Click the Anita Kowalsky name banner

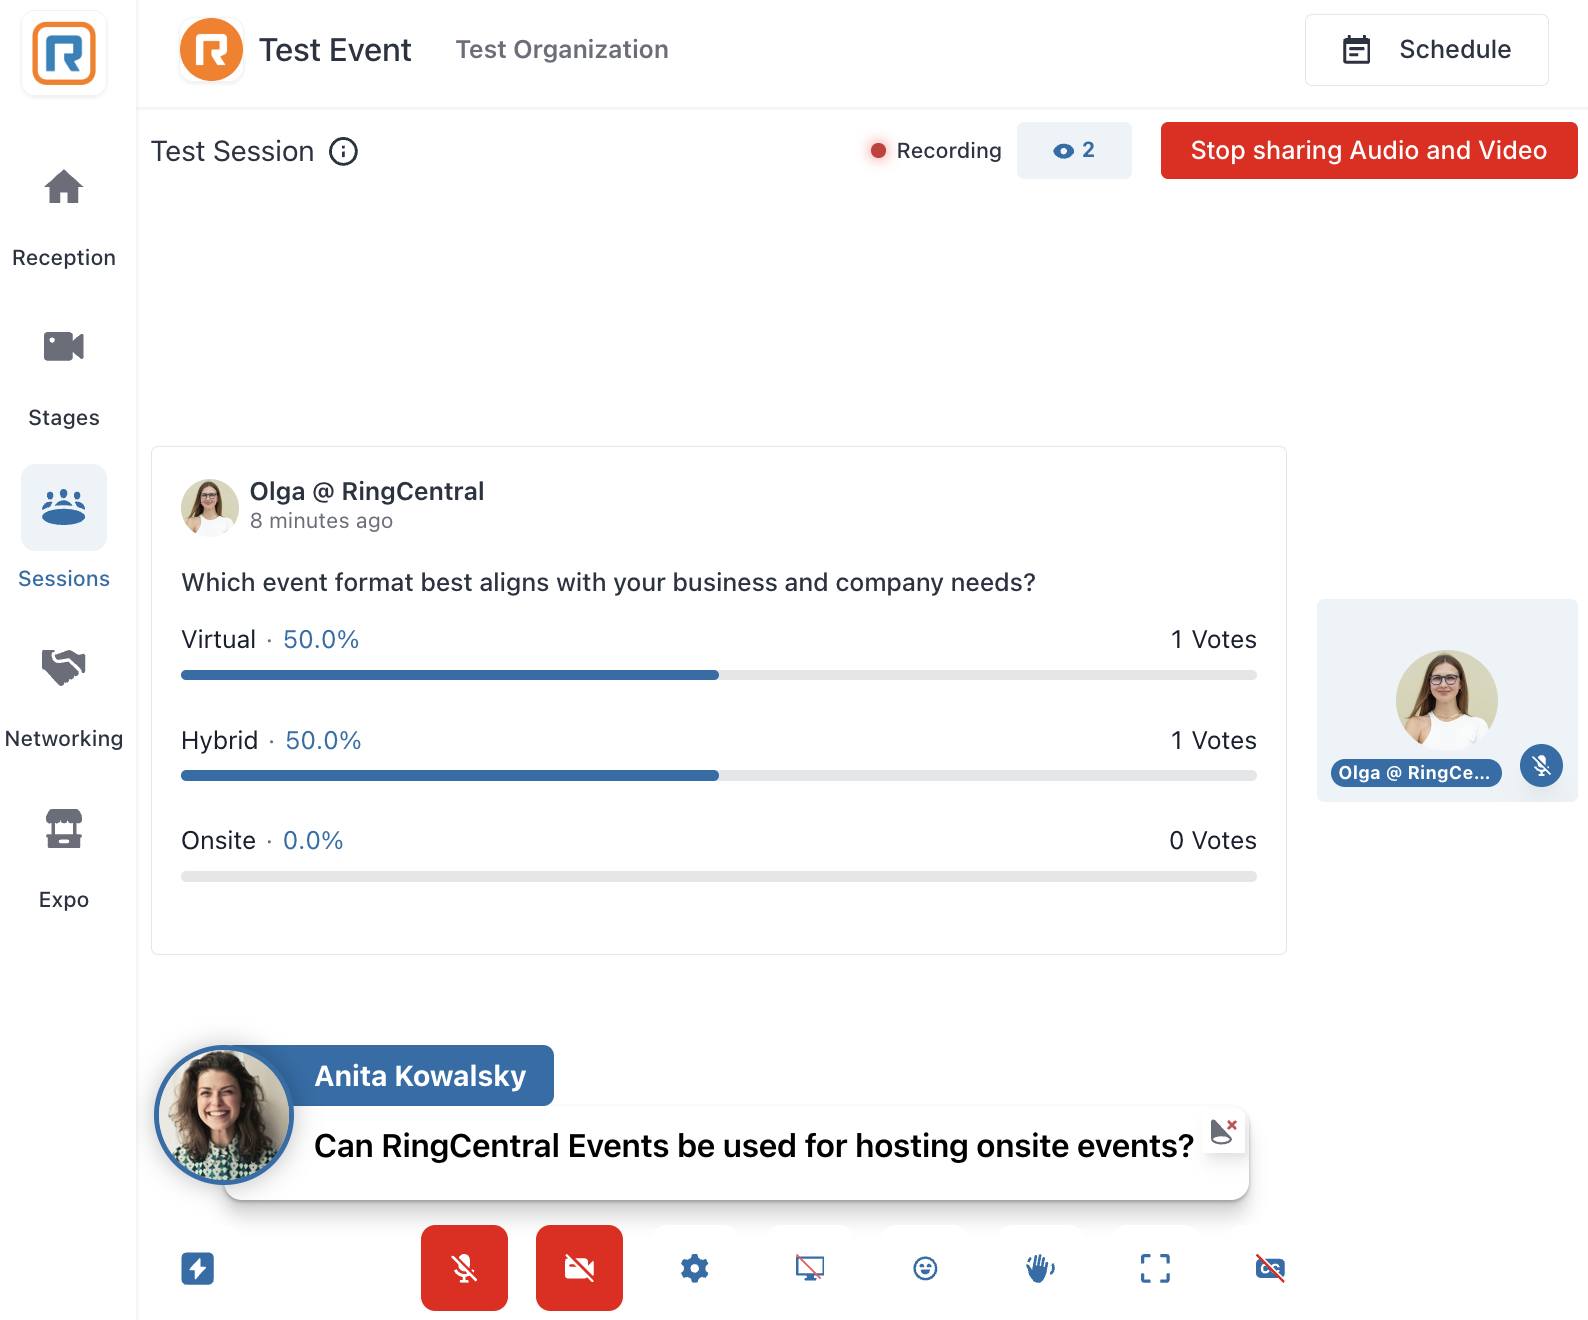click(420, 1076)
